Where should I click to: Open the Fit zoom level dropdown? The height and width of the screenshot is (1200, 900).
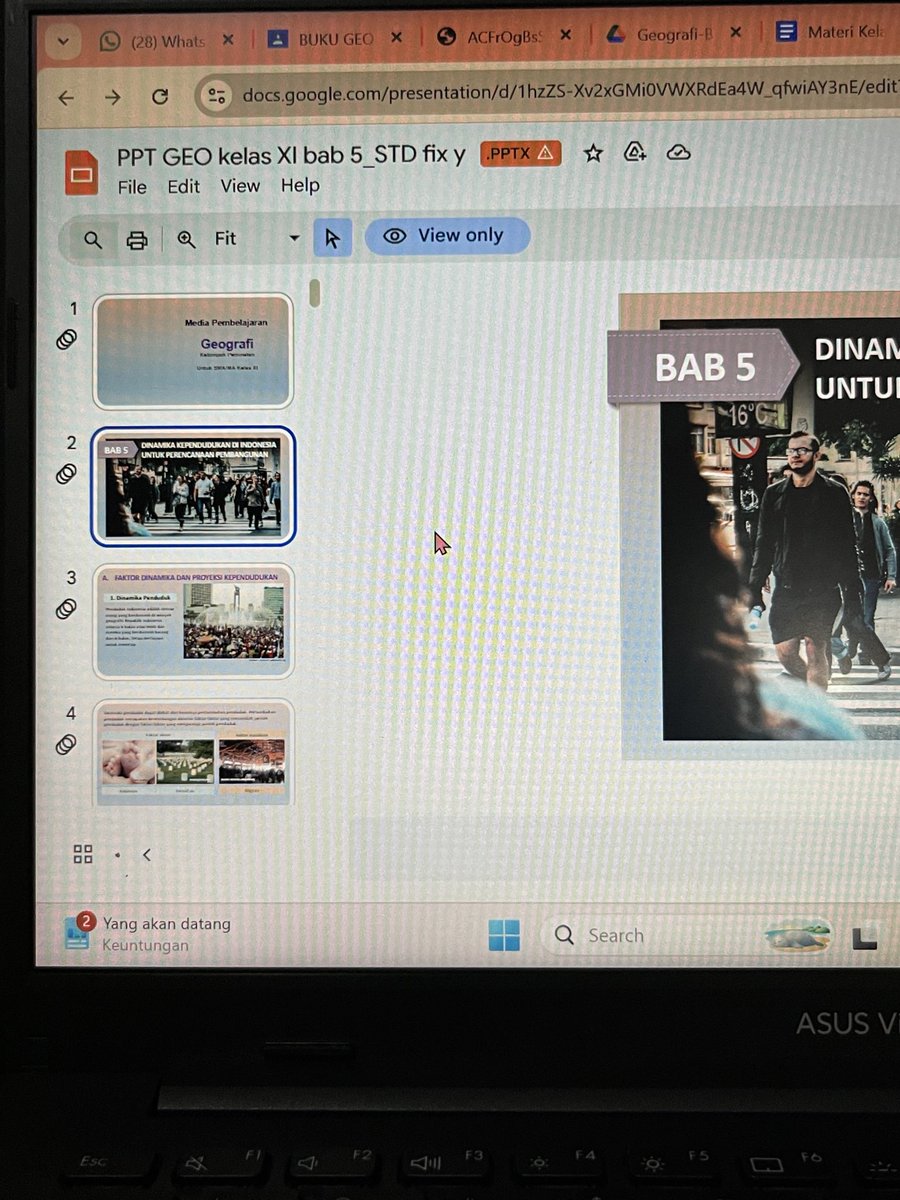pyautogui.click(x=257, y=238)
